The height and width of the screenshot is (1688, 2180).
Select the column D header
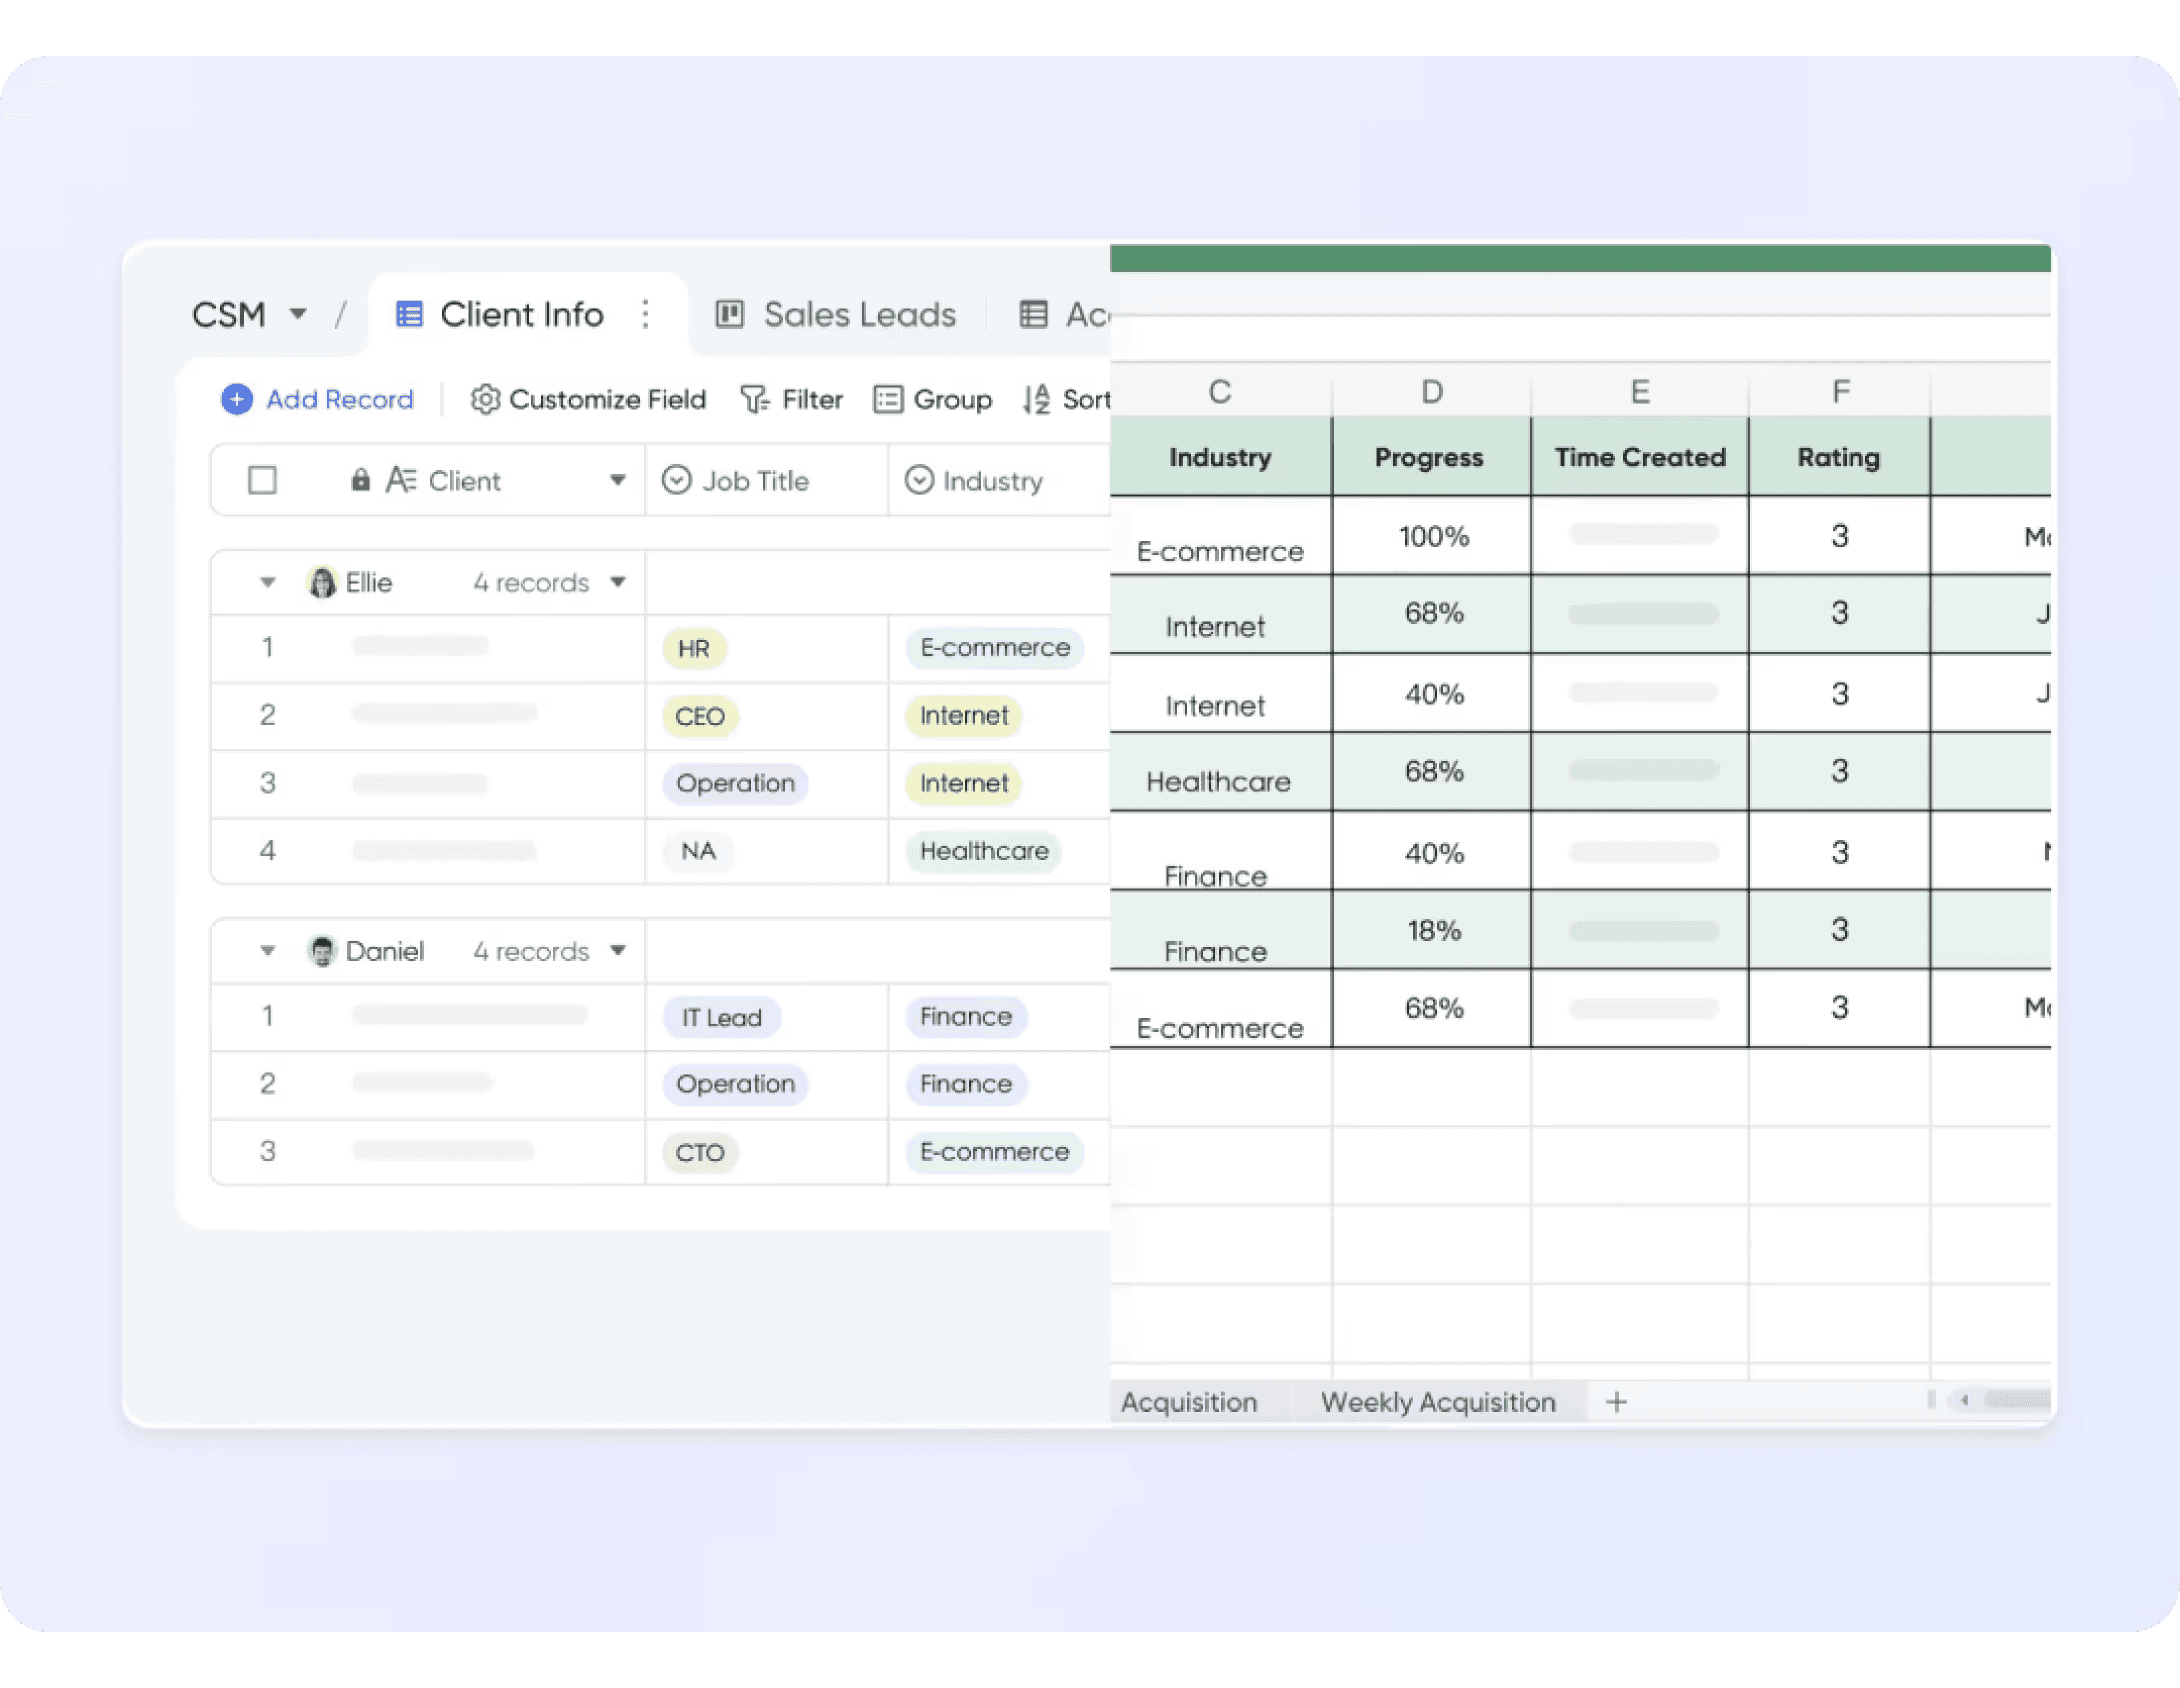[x=1431, y=391]
